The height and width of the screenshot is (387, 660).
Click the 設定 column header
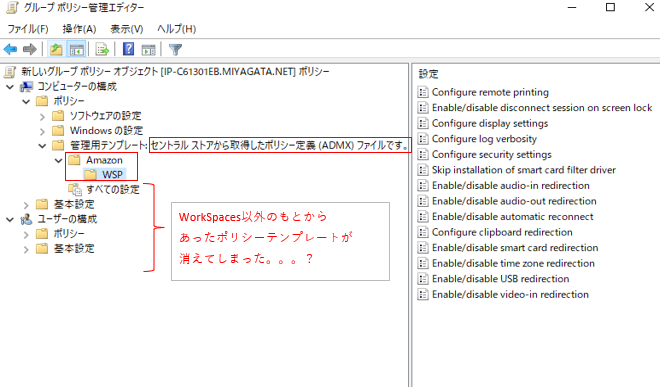[428, 74]
